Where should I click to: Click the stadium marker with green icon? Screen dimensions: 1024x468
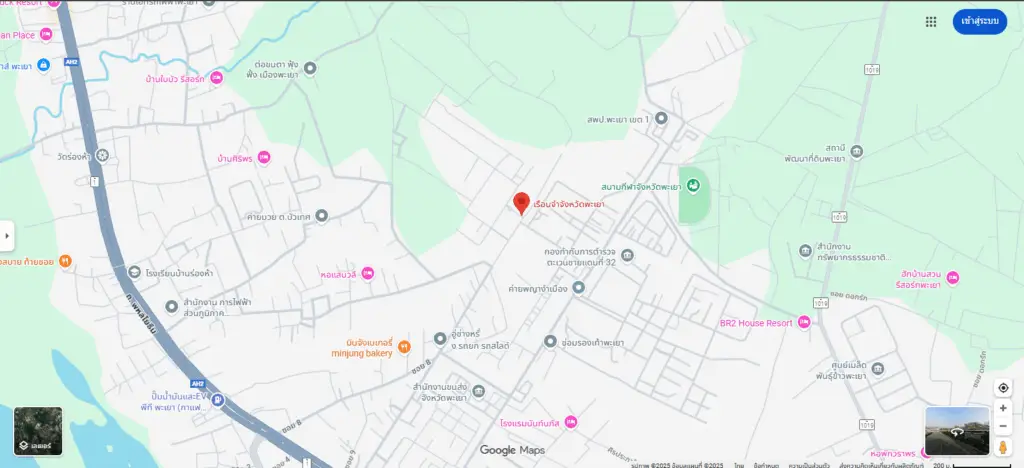click(693, 187)
